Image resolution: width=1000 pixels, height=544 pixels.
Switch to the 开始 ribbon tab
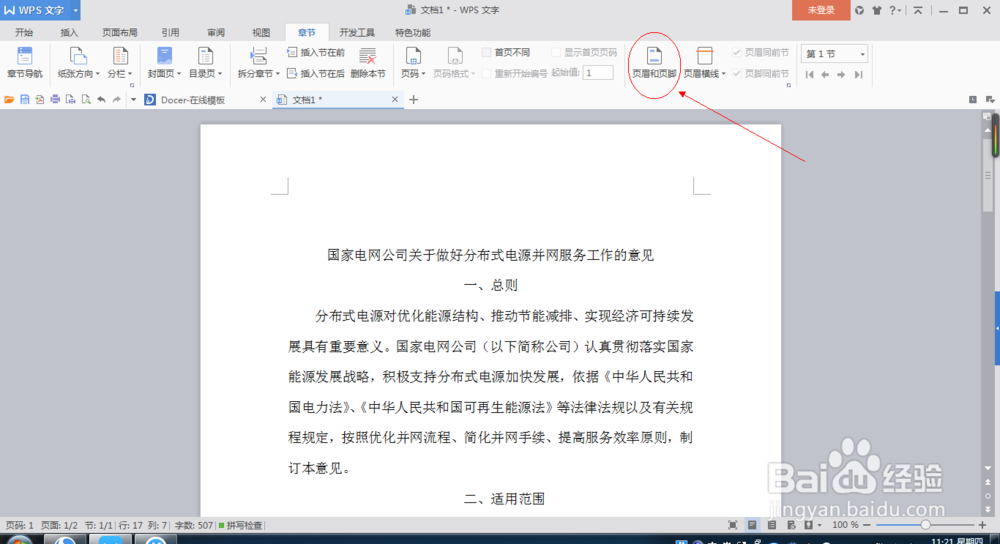24,33
